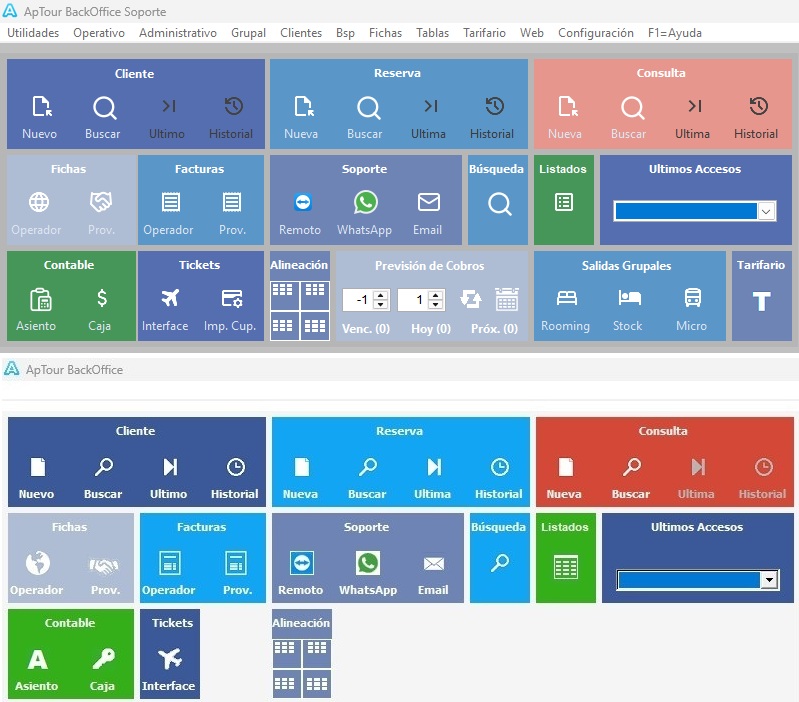Decrease the 1 days stepper value
This screenshot has width=799, height=702.
[435, 305]
